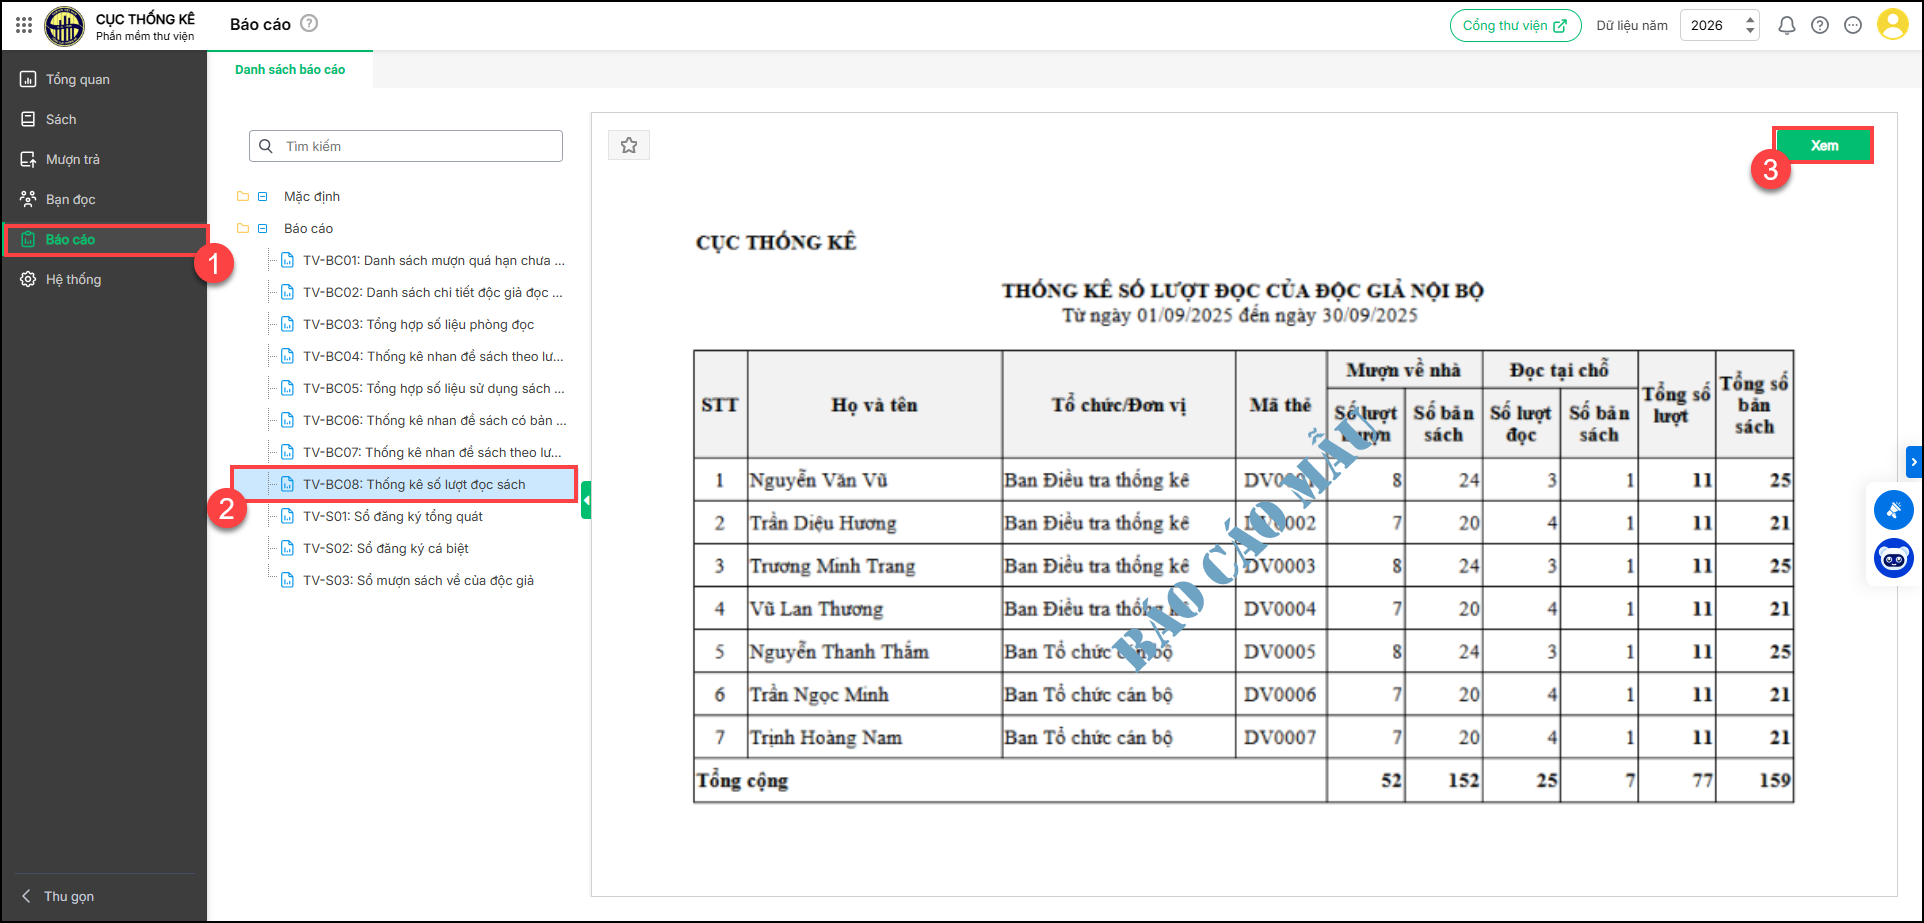Click the Tìm kiếm search field

tap(420, 146)
